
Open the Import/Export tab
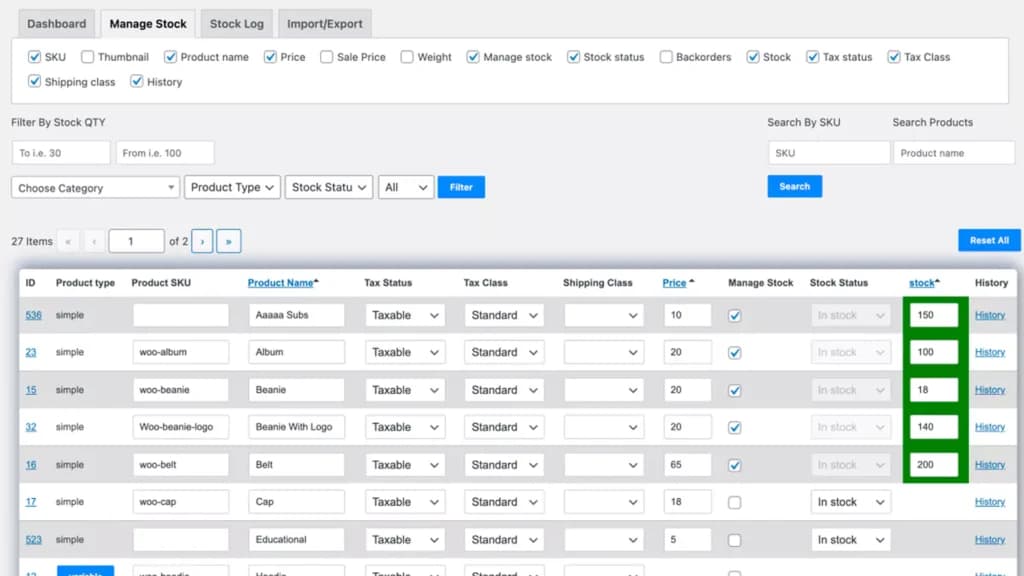(x=325, y=24)
